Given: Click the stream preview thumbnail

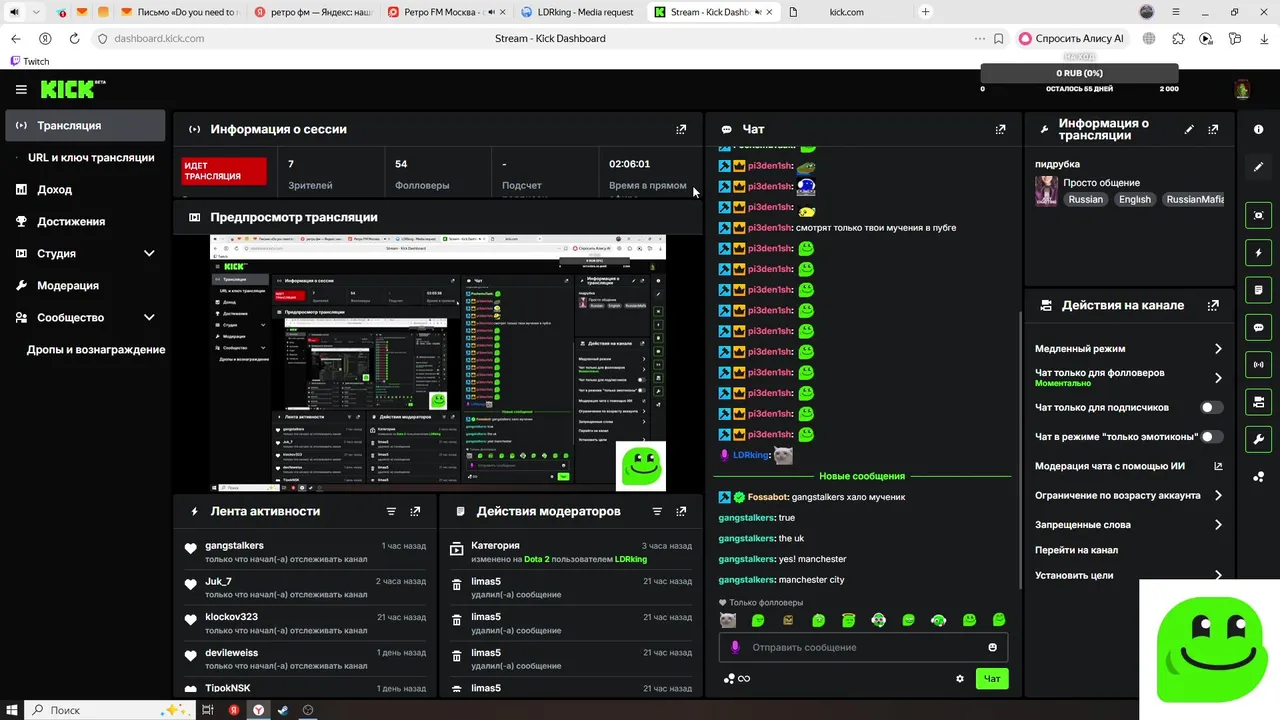Looking at the screenshot, I should [x=438, y=363].
